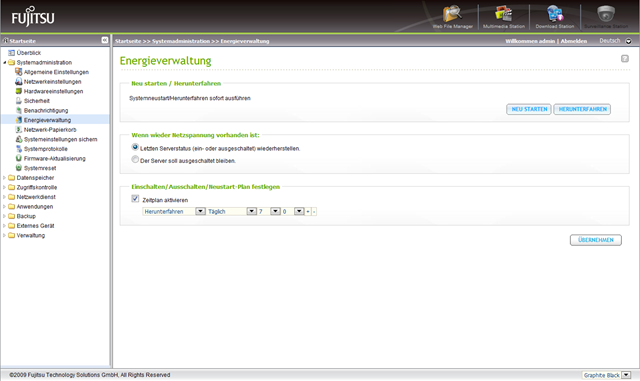Select 'Der Server soll ausgeschaltet bleiben' radio
The image size is (640, 381).
point(135,159)
